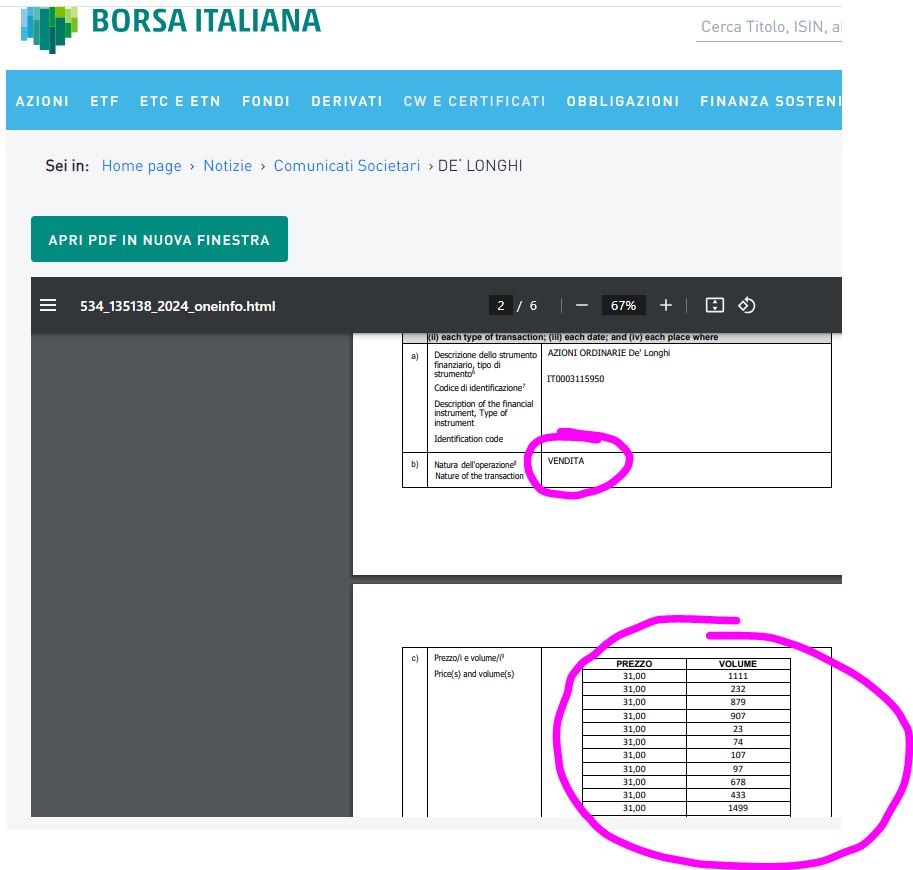The height and width of the screenshot is (870, 913).
Task: Select volume cell 678
Action: click(x=738, y=782)
